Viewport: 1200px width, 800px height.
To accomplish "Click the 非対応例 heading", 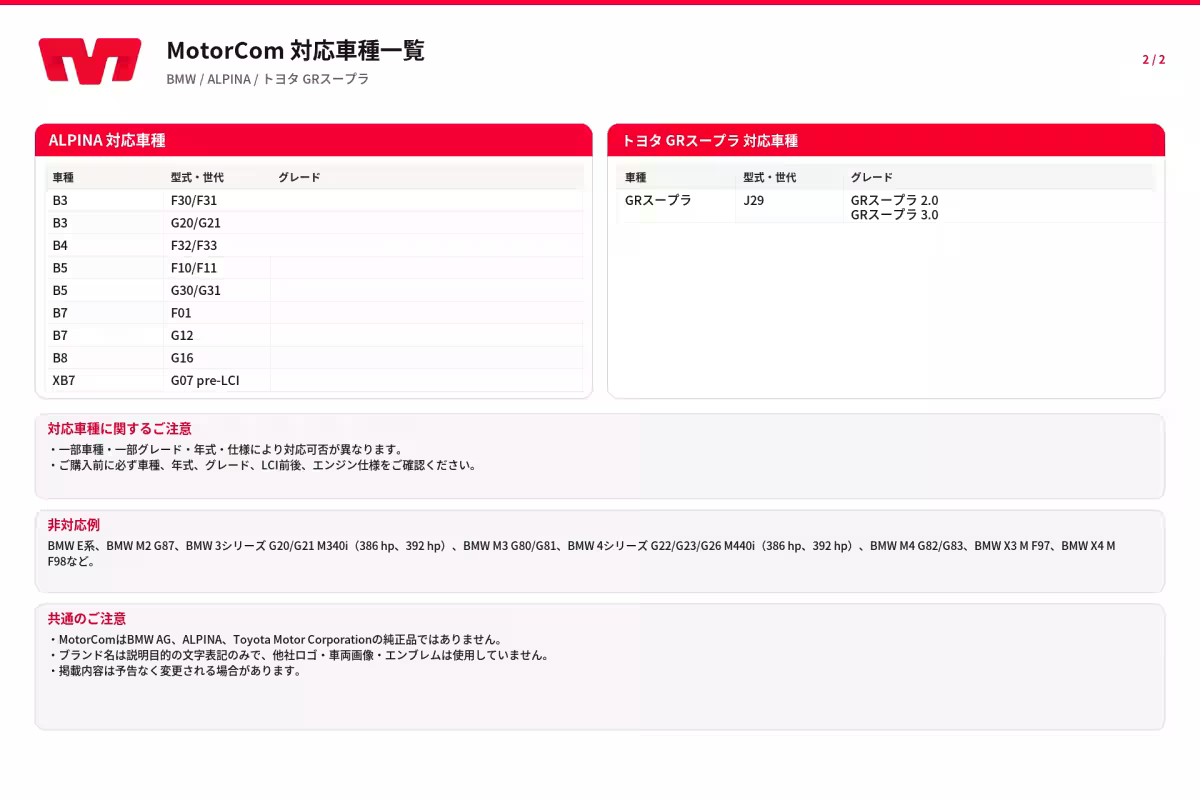I will coord(74,524).
